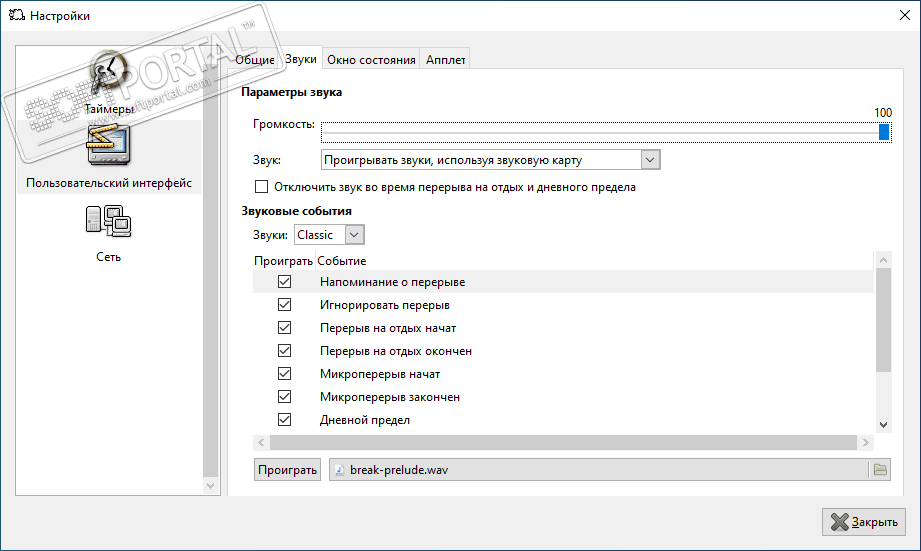
Task: Select the Дневной предел row text
Action: [x=365, y=420]
